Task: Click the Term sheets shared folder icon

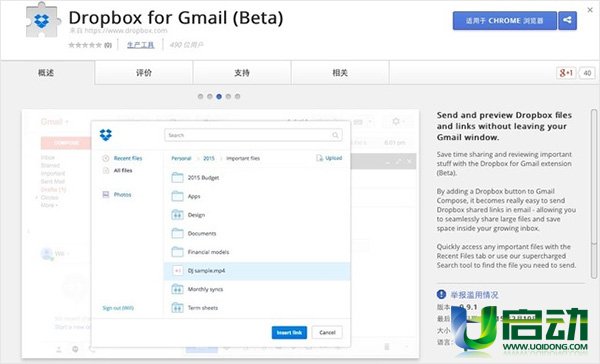Action: 177,307
